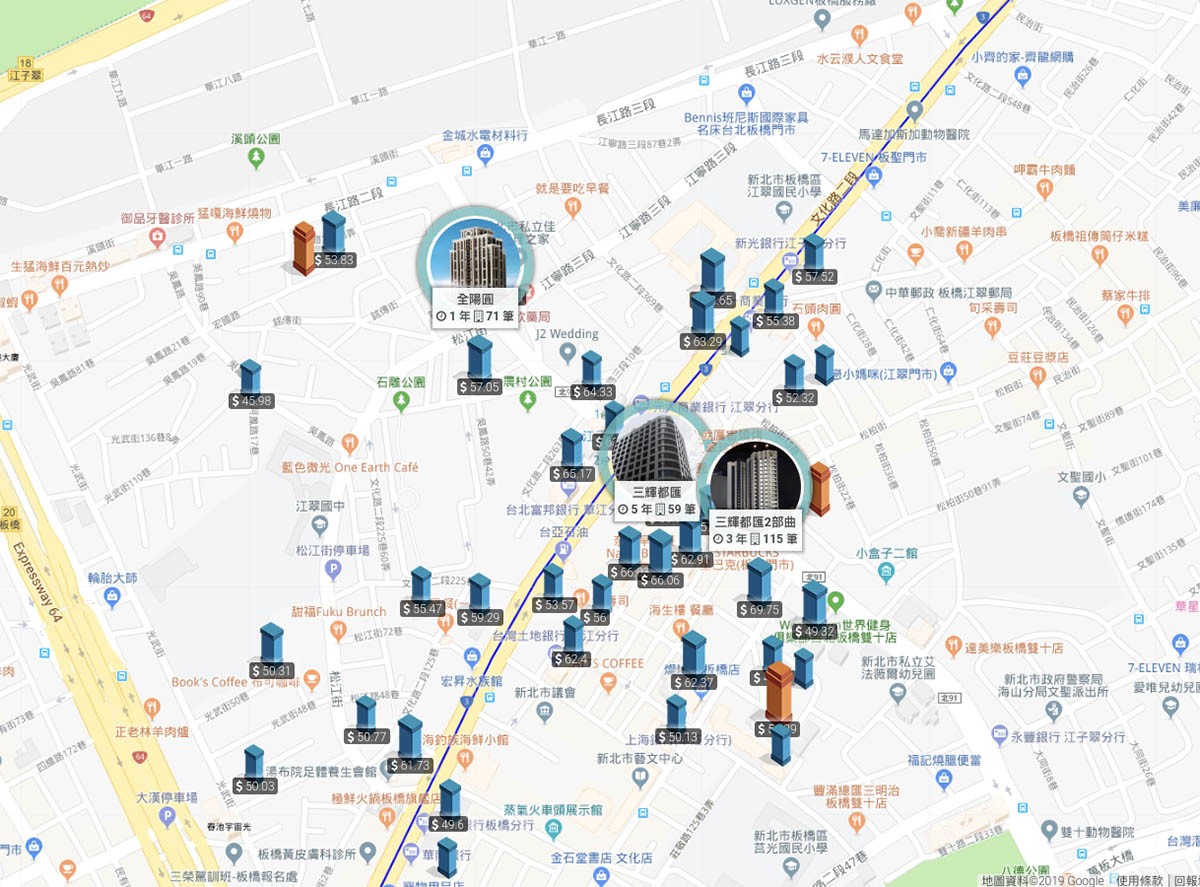Screen dimensions: 1200x887
Task: Open the building marker priced $57.05
Action: click(x=480, y=365)
